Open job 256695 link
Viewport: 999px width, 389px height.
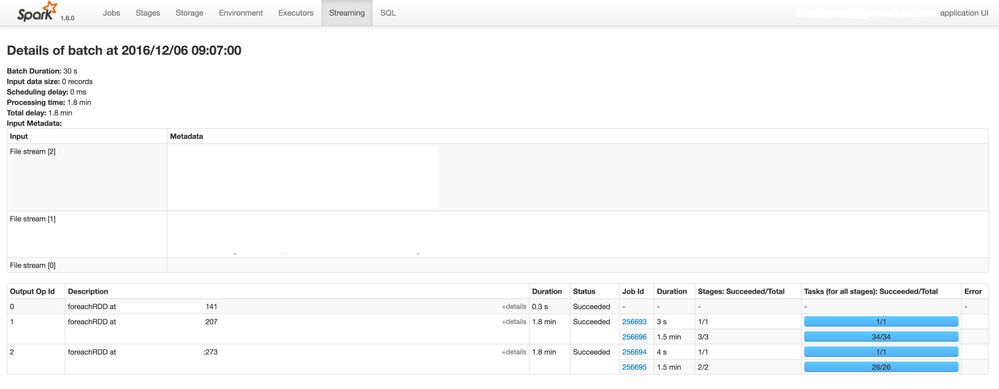(634, 367)
